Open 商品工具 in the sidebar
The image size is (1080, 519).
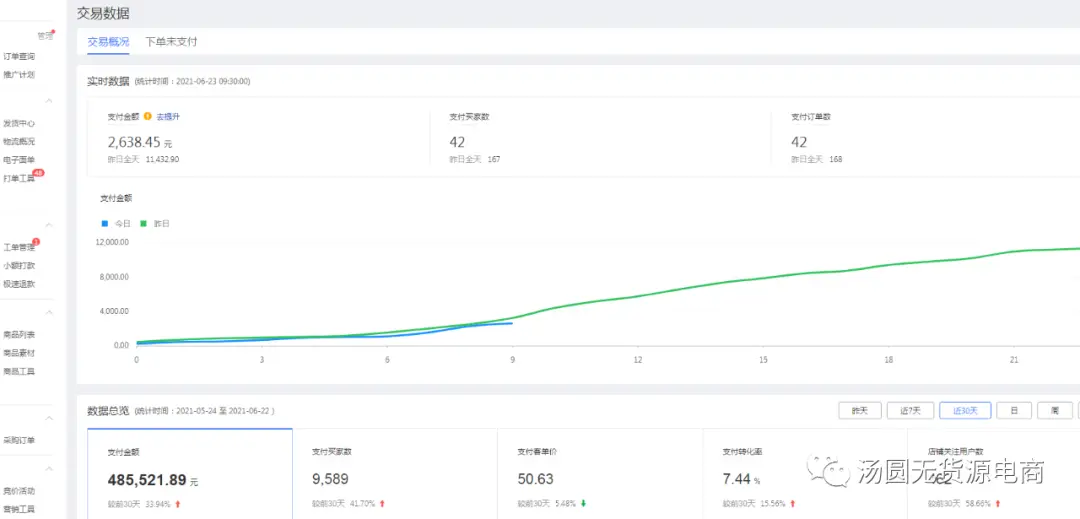(19, 372)
